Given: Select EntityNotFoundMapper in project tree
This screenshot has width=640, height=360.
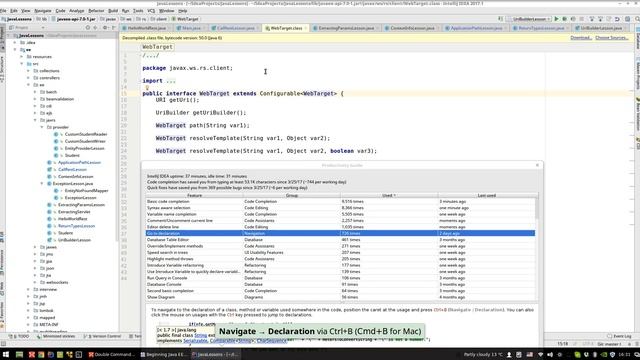Looking at the screenshot, I should (x=87, y=191).
